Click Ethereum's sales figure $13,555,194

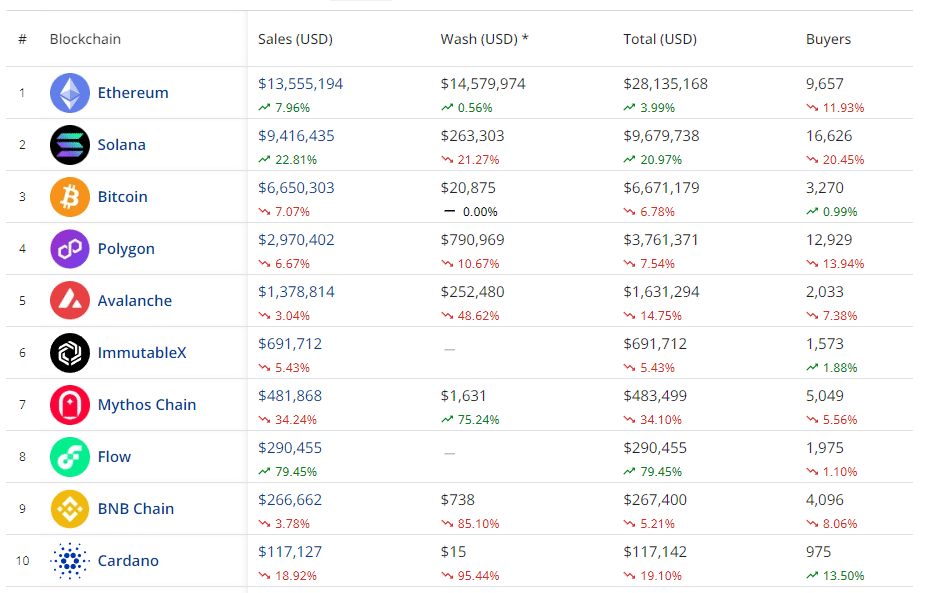coord(300,83)
